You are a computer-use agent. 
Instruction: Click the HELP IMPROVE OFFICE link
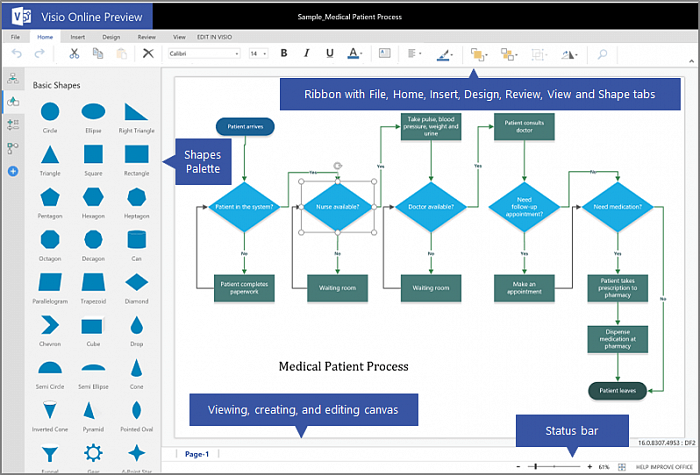pyautogui.click(x=663, y=466)
